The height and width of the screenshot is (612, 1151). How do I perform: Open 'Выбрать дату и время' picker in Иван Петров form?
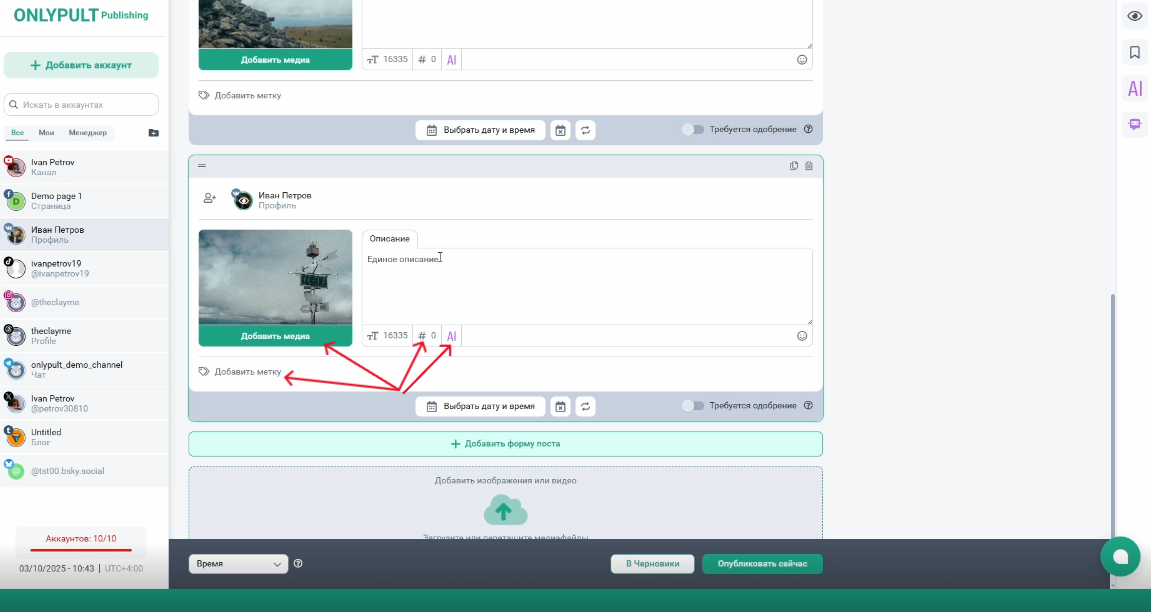481,407
